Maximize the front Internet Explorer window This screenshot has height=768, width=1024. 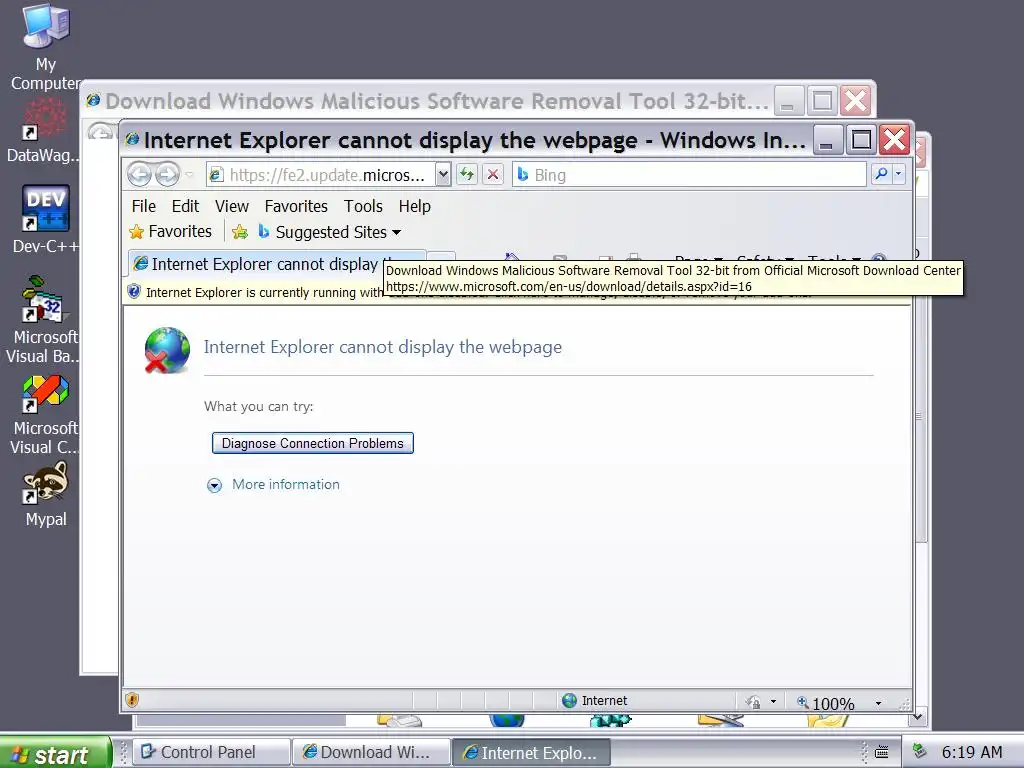(861, 140)
